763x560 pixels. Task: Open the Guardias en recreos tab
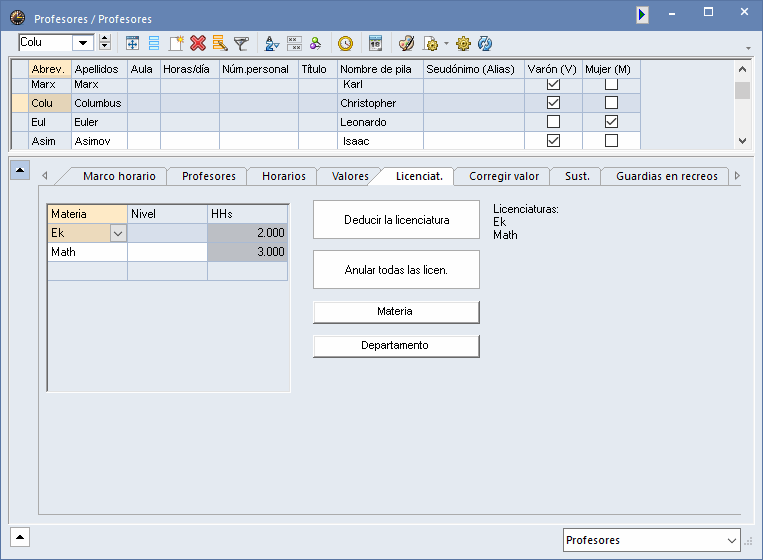point(667,176)
